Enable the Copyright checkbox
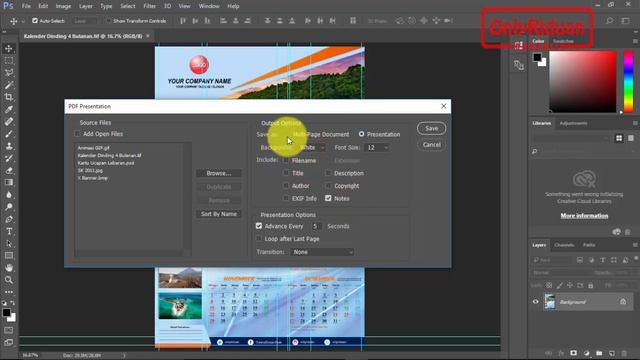This screenshot has height=360, width=640. (328, 186)
